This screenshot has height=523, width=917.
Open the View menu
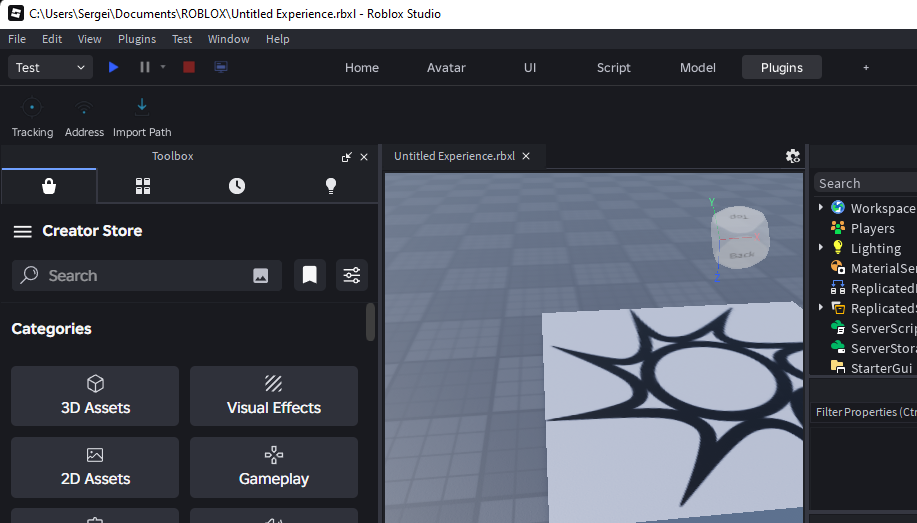coord(89,39)
